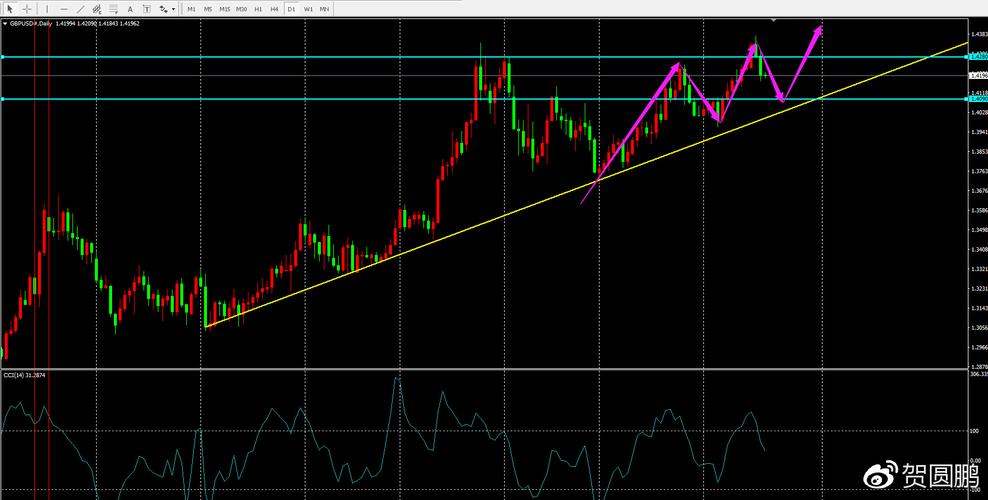Choose the vertical line drawing tool
Viewport: 988px width, 500px height.
[46, 9]
